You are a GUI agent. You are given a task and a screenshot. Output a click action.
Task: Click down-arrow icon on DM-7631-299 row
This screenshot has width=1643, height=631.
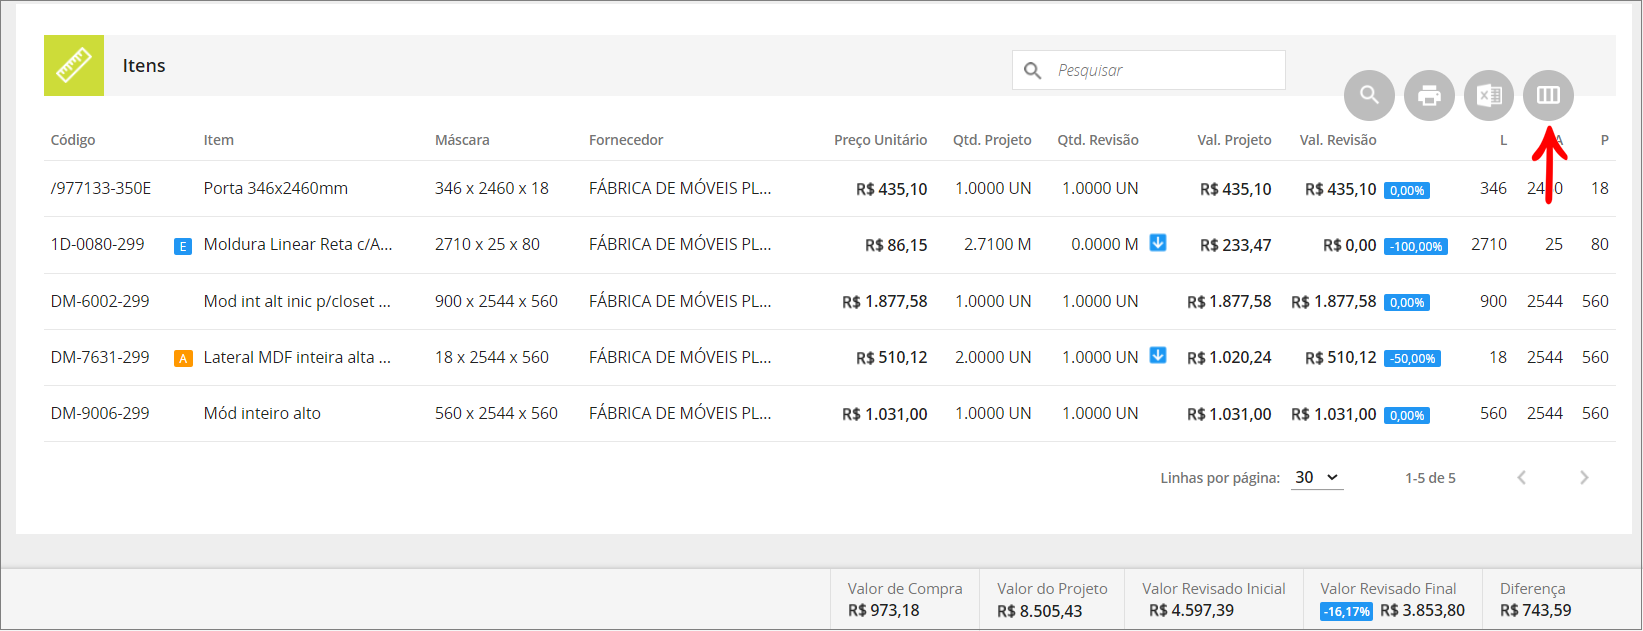point(1158,355)
